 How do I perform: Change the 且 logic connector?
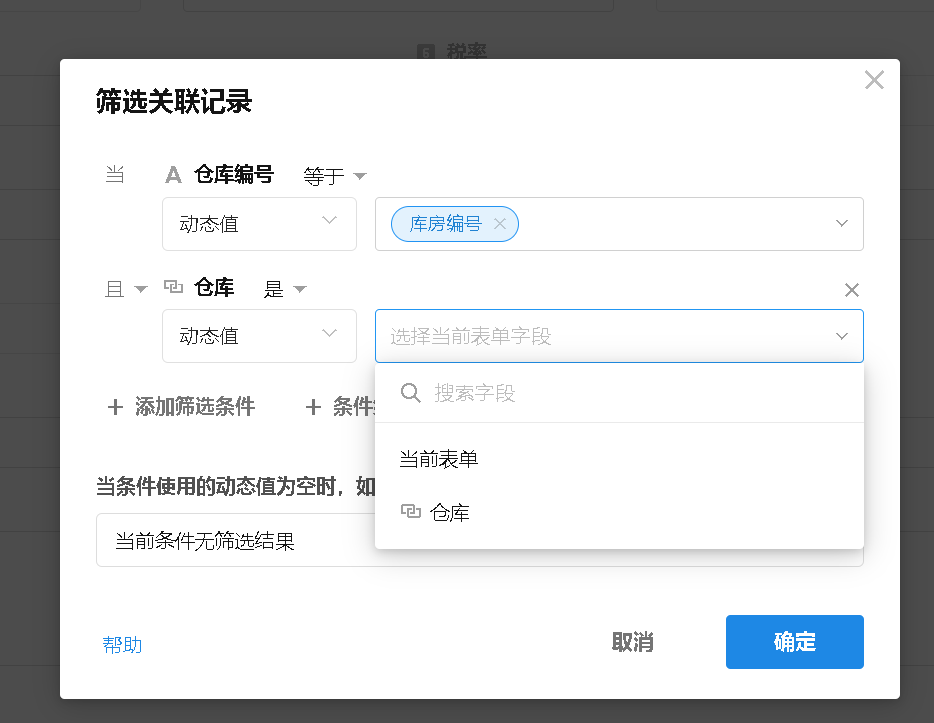click(x=126, y=290)
